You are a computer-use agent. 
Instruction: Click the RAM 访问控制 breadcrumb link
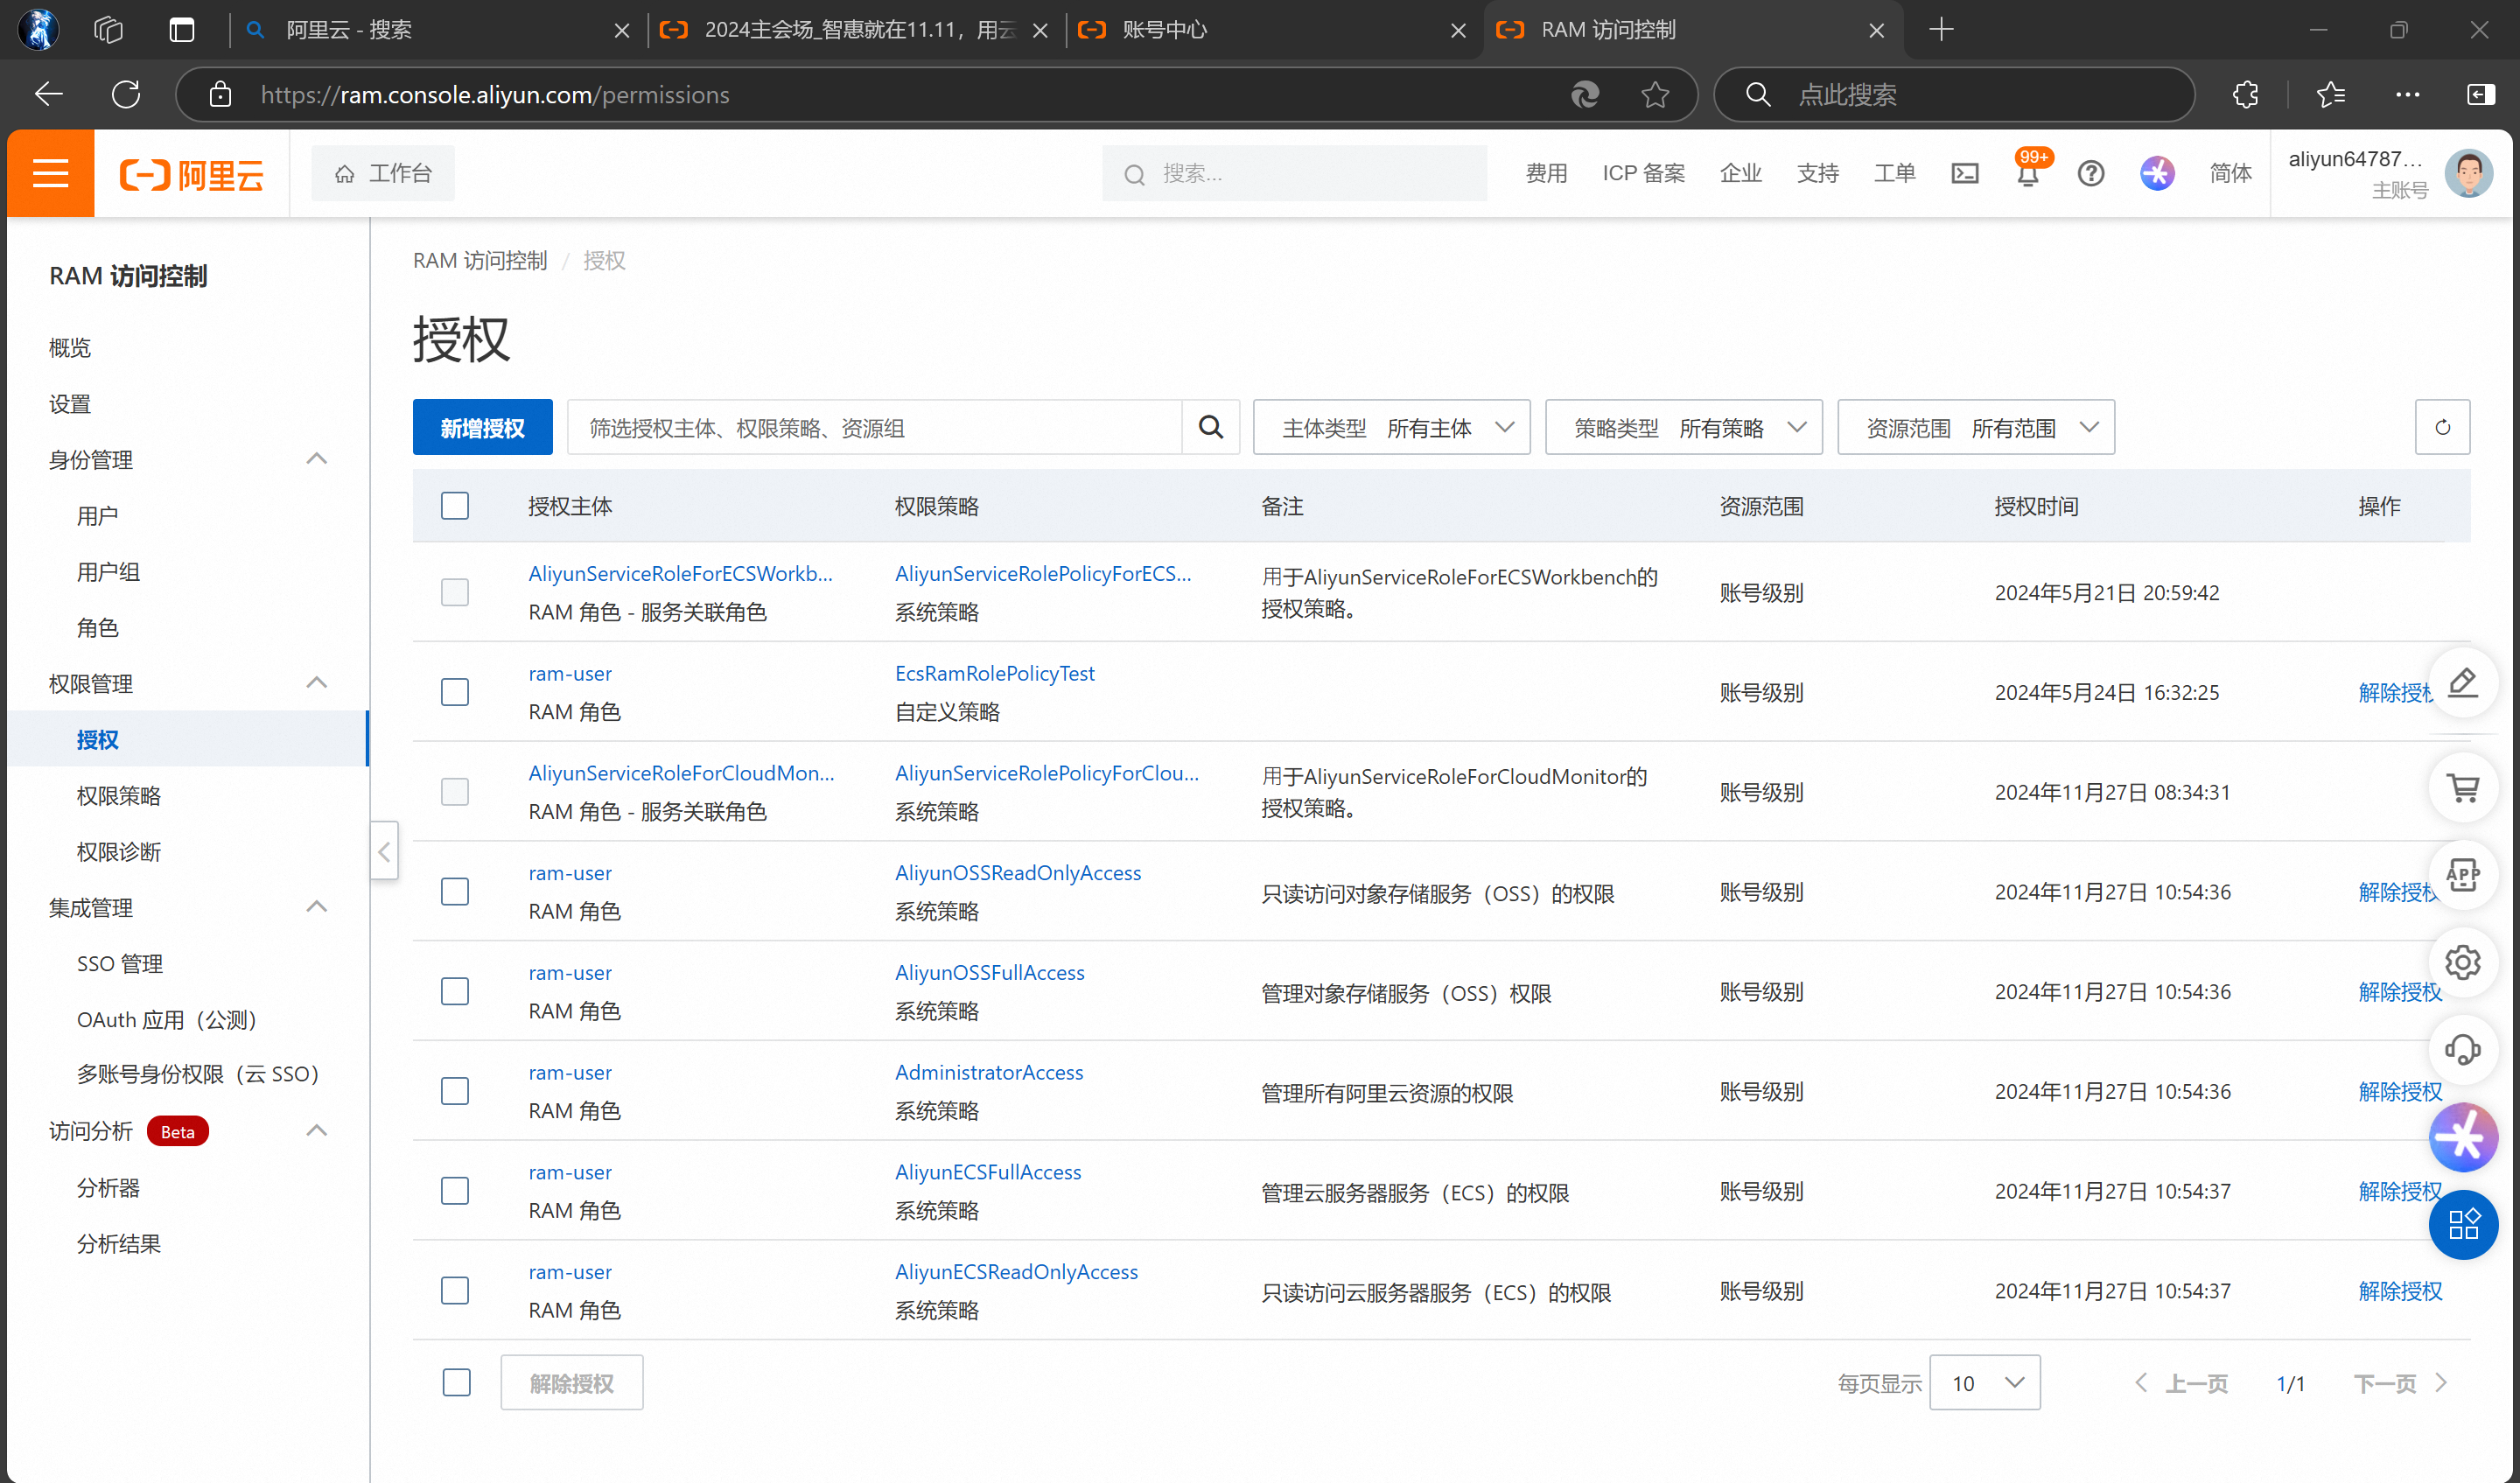click(x=480, y=260)
